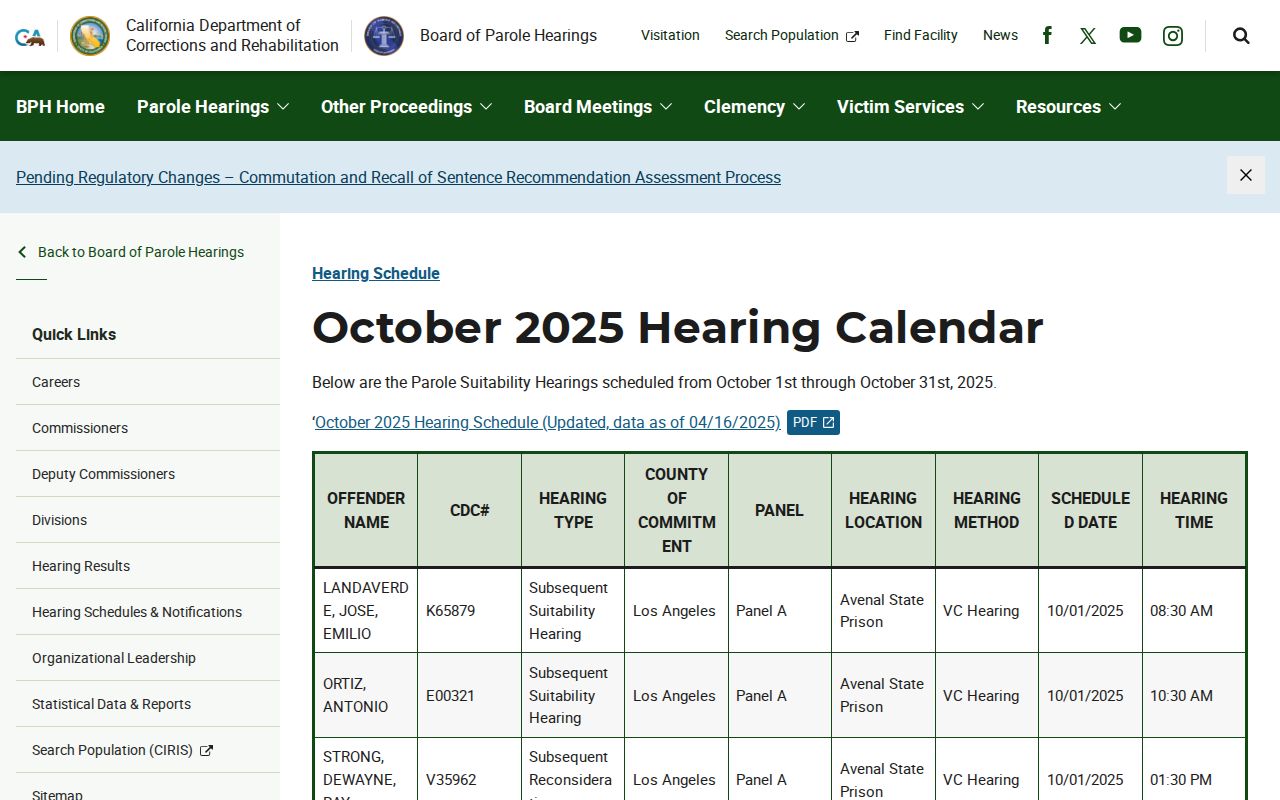1280x800 pixels.
Task: Click the HEARING LOCATION column header
Action: pos(883,510)
